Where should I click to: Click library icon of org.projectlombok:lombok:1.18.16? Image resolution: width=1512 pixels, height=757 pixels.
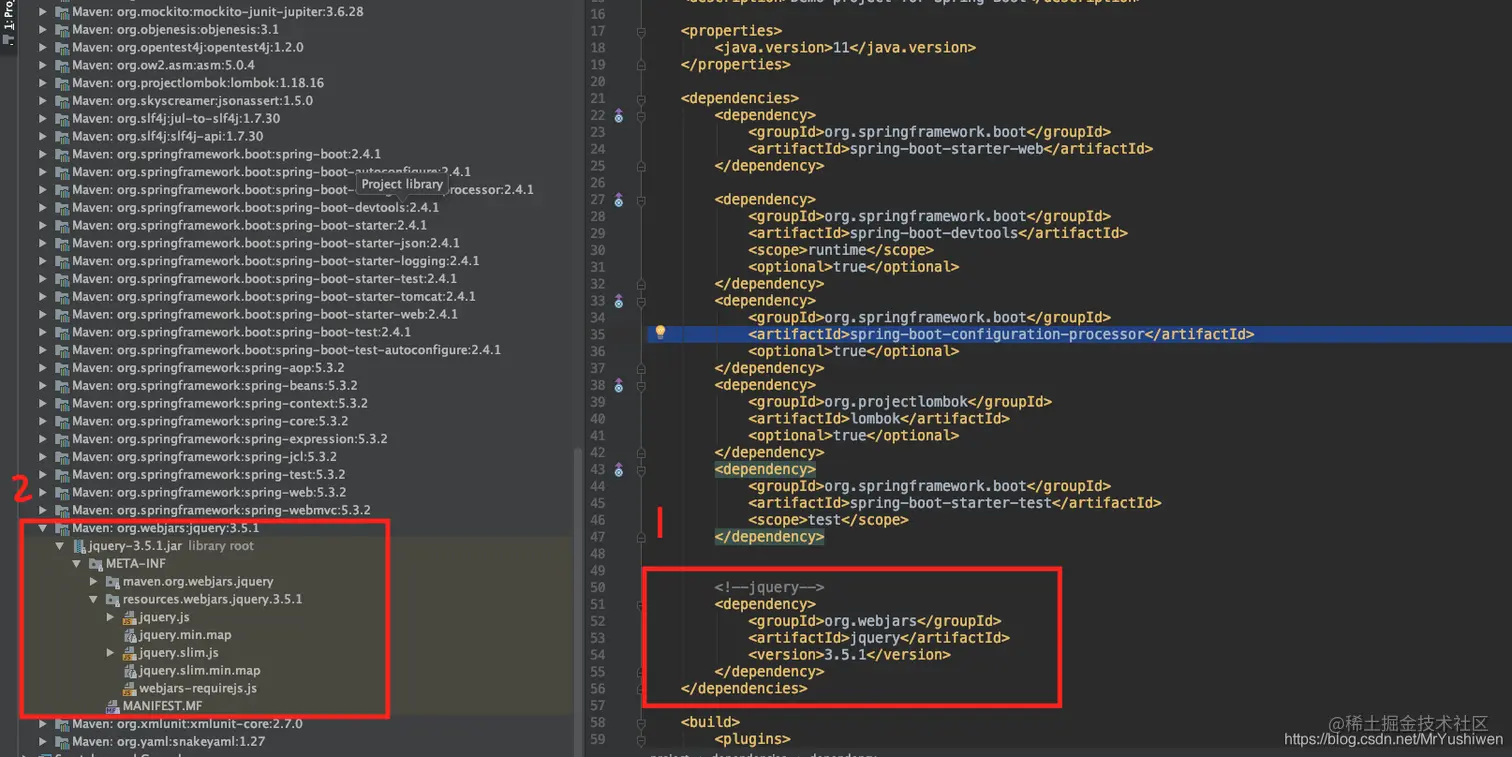click(x=62, y=83)
